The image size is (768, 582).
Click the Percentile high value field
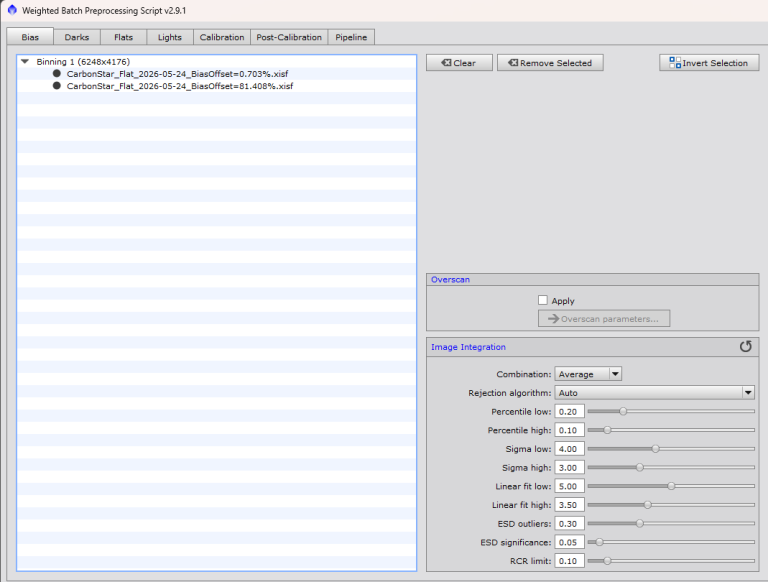click(569, 430)
